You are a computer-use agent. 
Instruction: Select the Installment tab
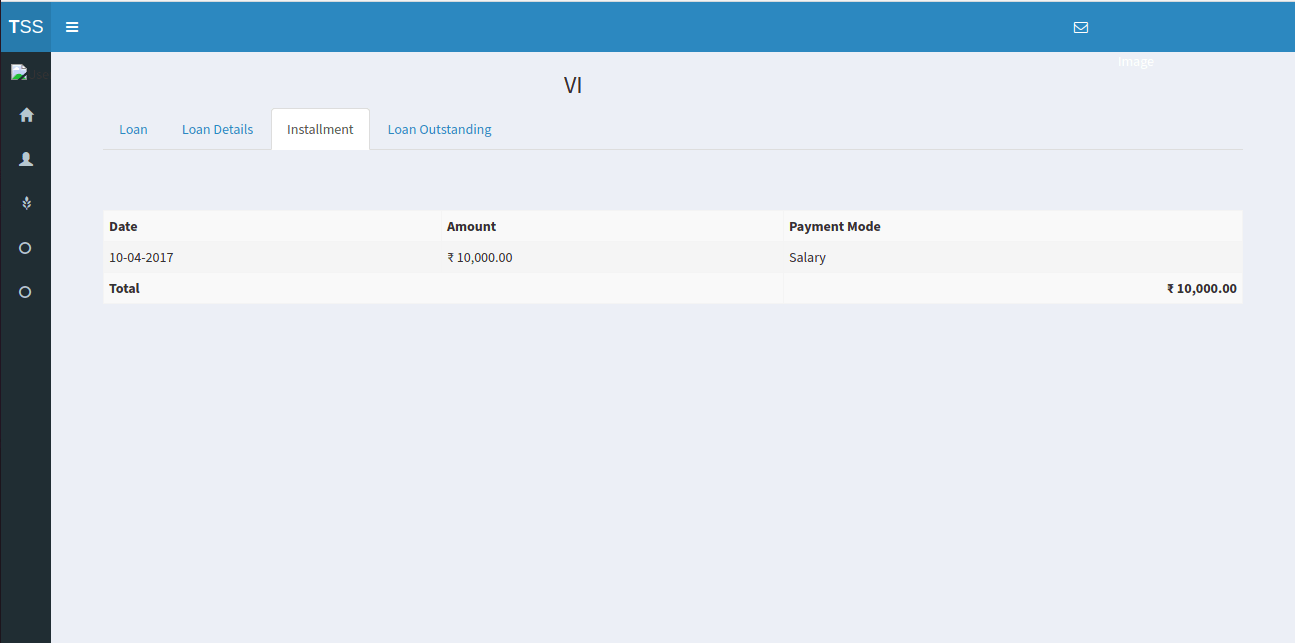click(320, 130)
